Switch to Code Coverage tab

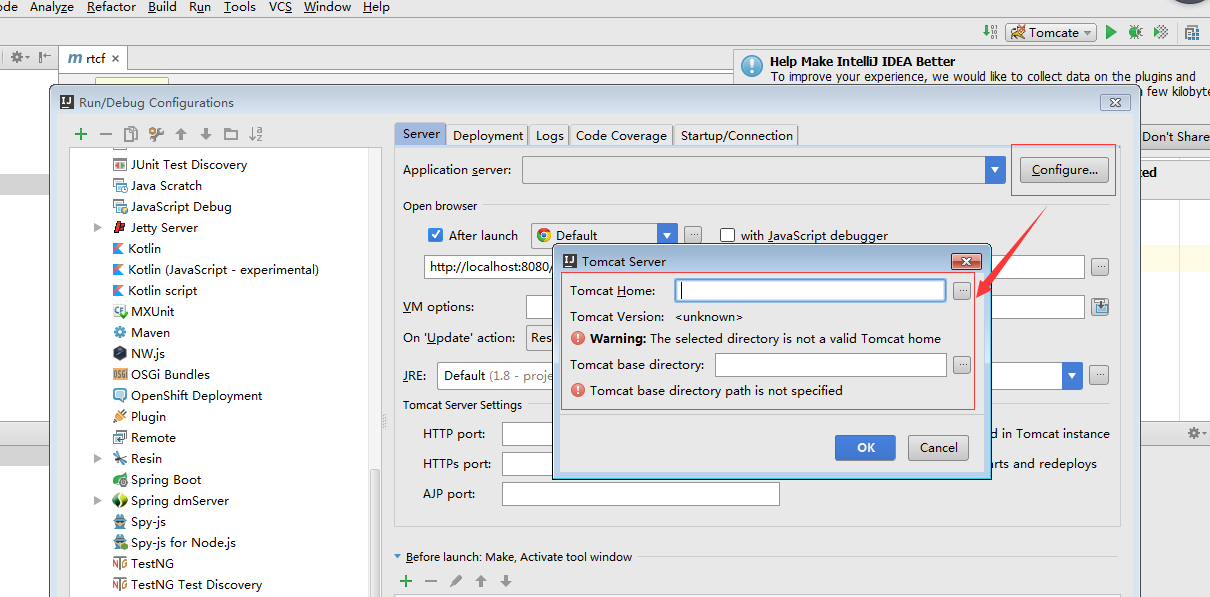(x=621, y=135)
